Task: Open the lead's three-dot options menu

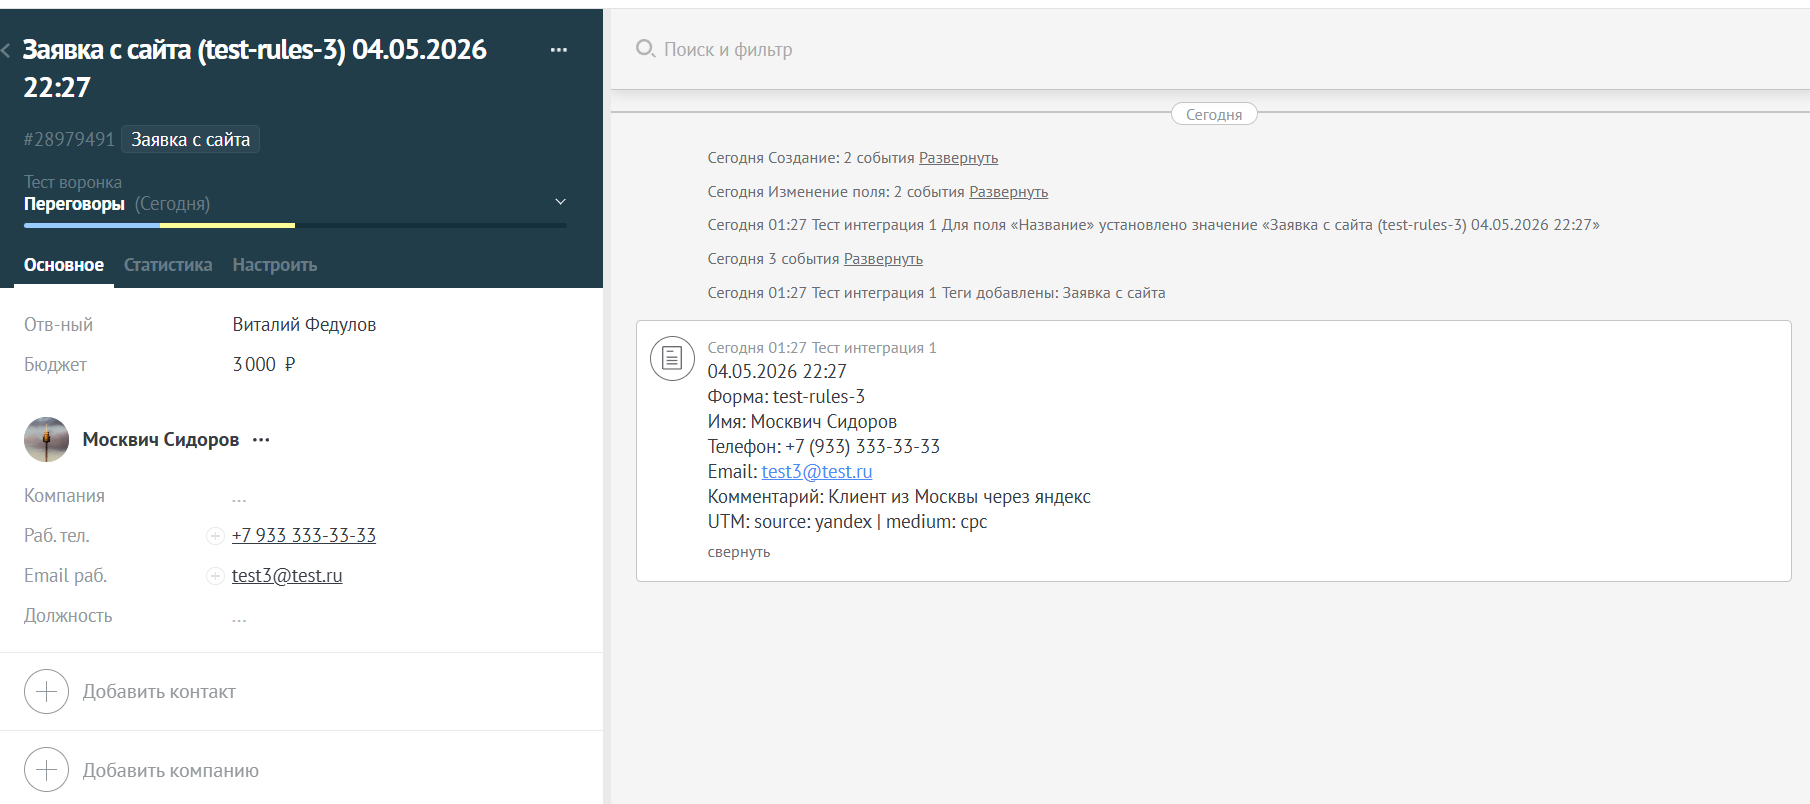Action: click(559, 50)
